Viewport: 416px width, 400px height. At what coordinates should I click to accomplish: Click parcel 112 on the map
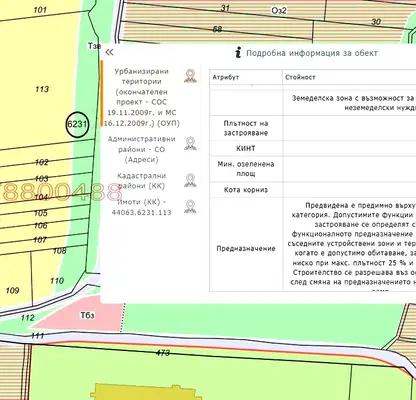pos(27,318)
